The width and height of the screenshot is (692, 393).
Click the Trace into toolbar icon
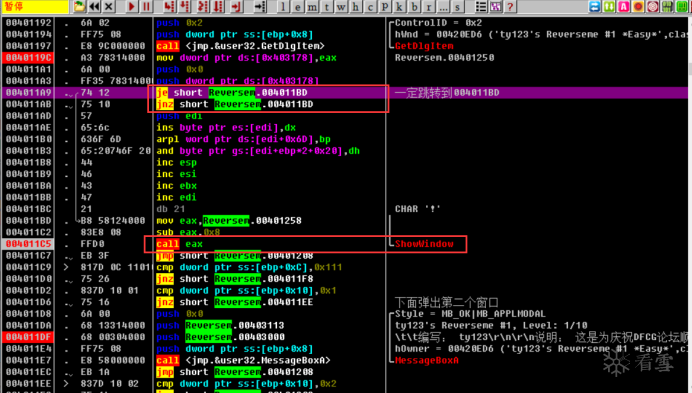coord(203,7)
